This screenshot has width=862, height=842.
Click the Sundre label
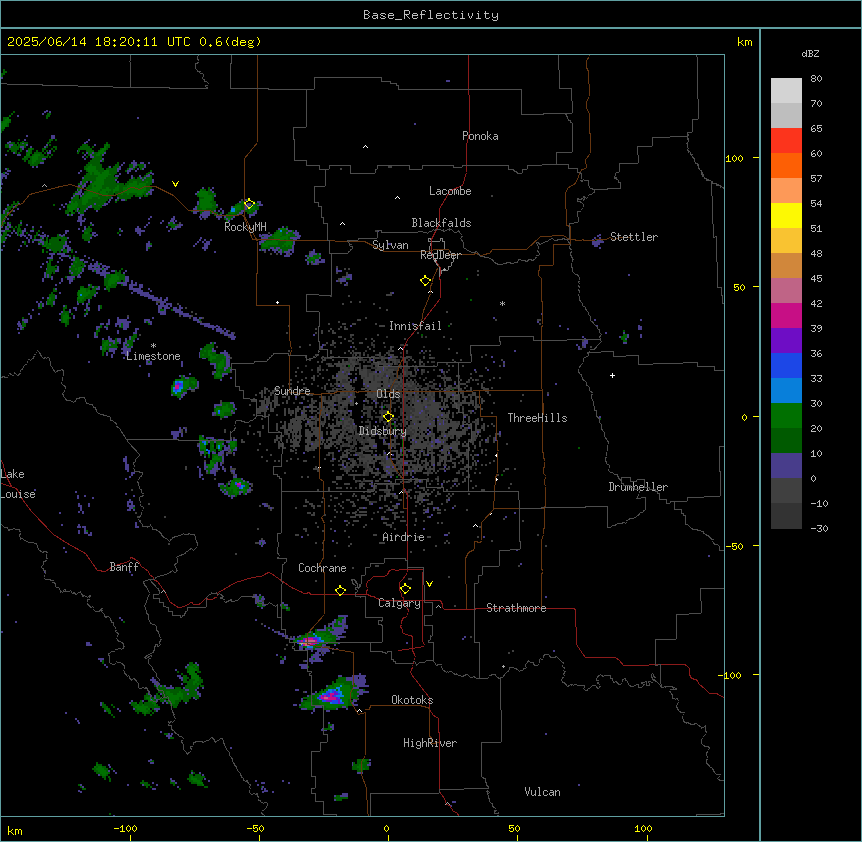tap(292, 391)
